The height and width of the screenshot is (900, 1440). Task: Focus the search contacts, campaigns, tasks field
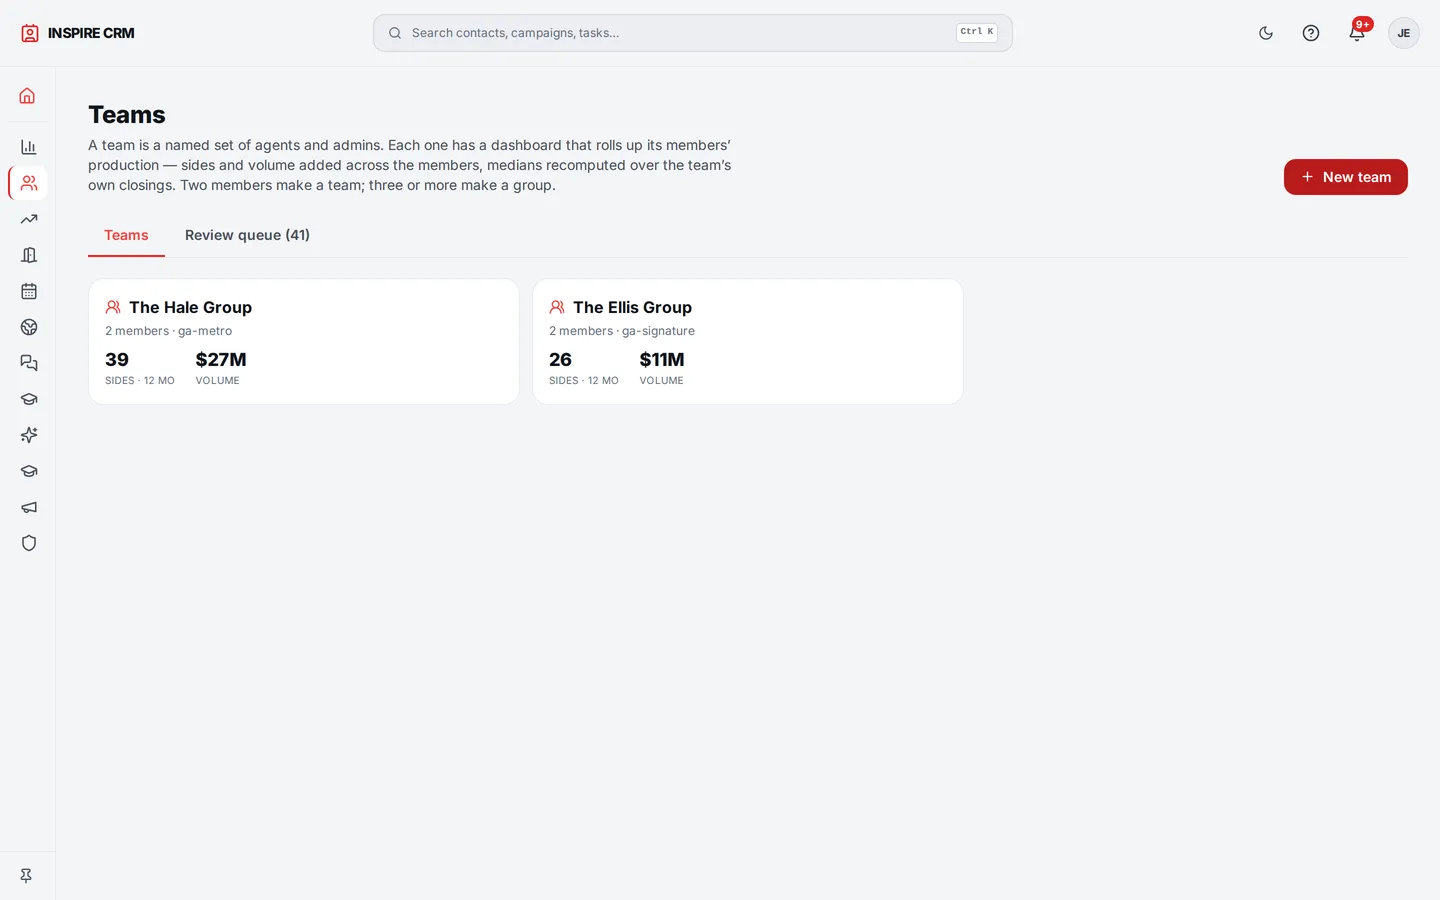692,33
